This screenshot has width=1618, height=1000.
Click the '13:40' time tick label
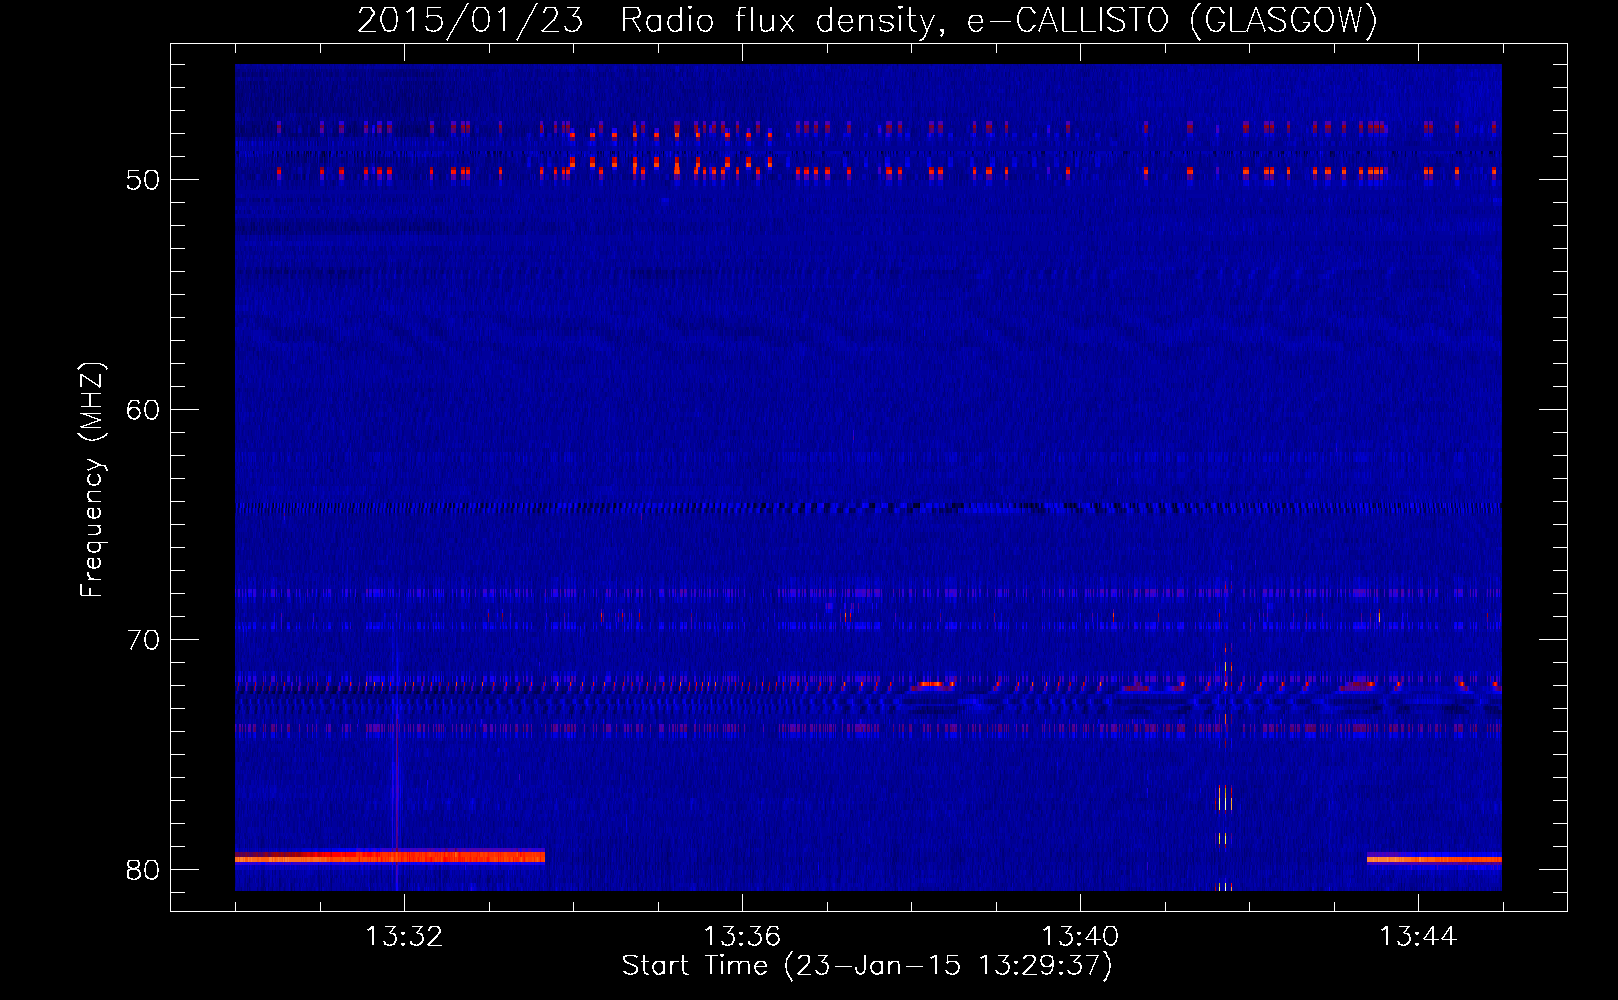click(1080, 937)
